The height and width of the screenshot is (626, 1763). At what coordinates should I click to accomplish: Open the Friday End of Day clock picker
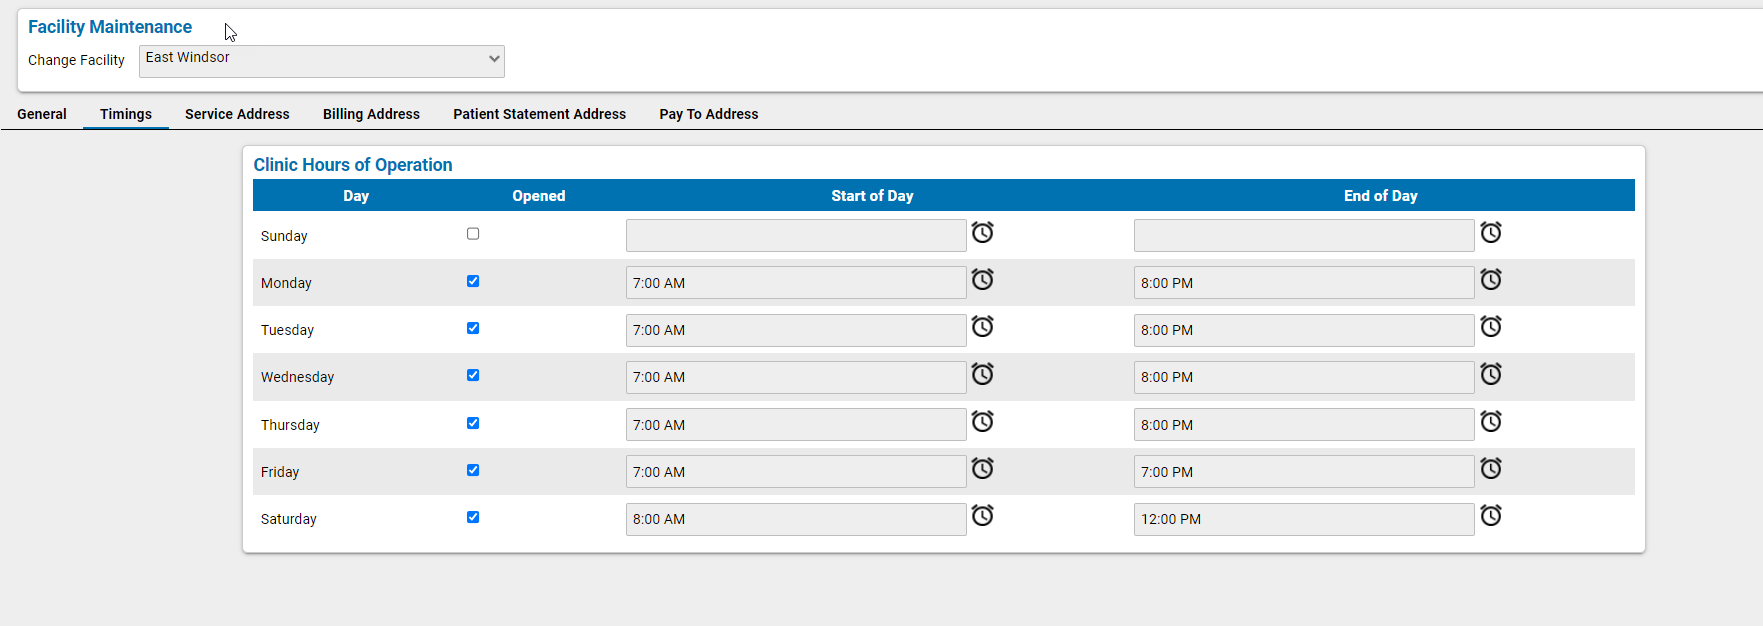pos(1491,469)
